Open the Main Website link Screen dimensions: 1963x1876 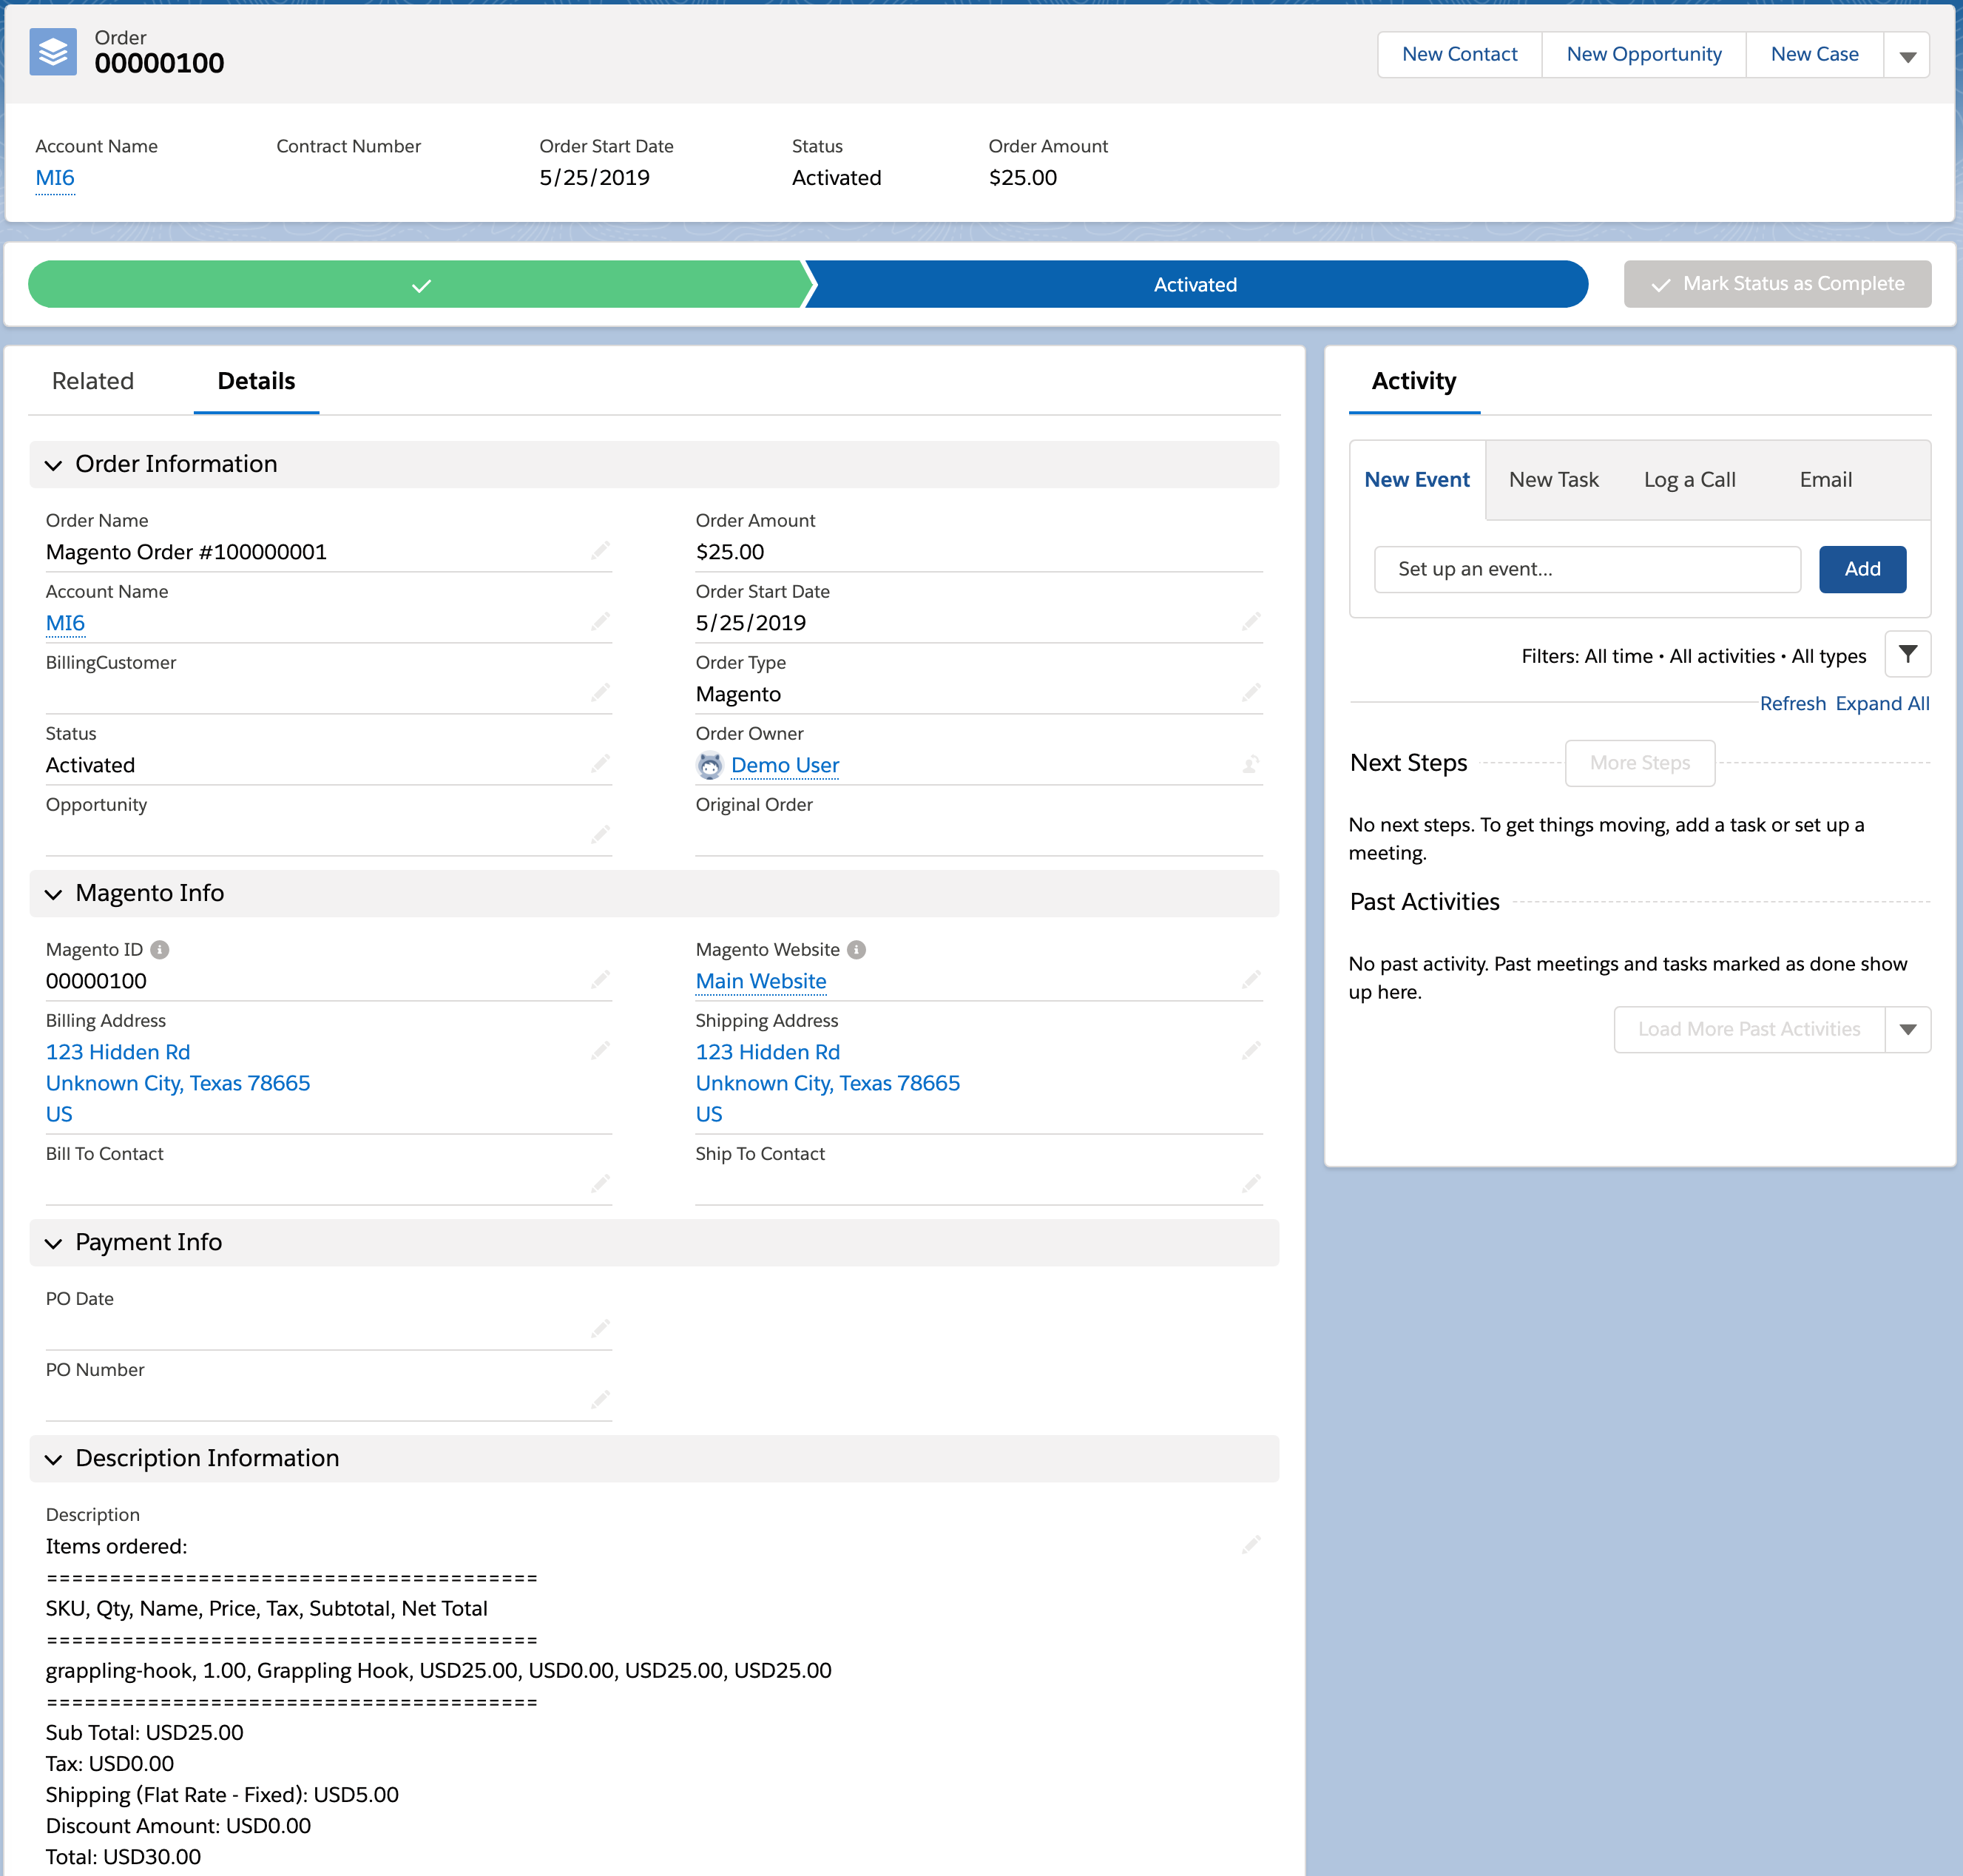point(761,981)
